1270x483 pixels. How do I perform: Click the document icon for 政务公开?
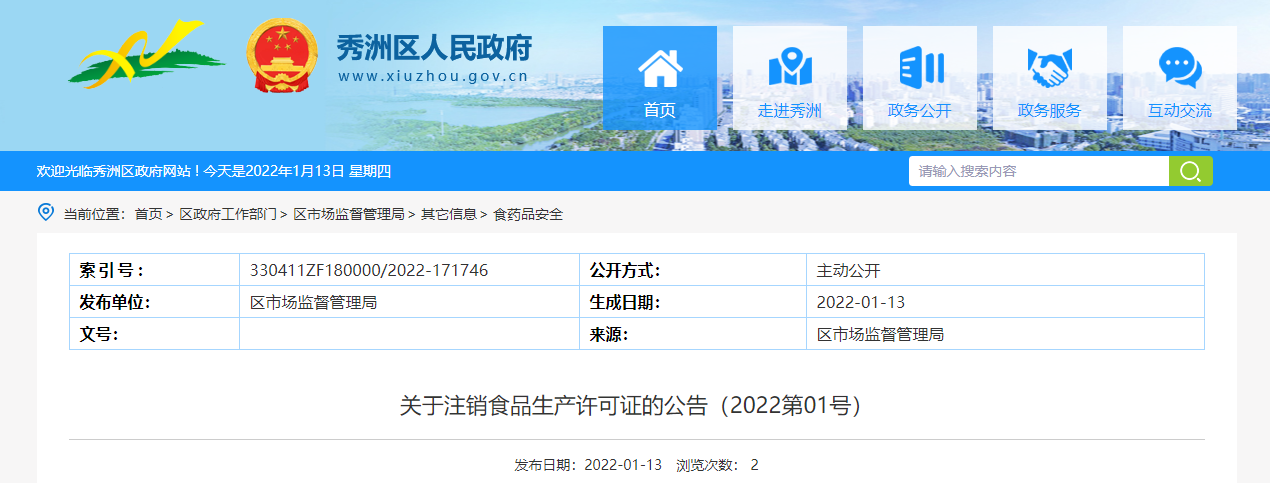point(920,67)
